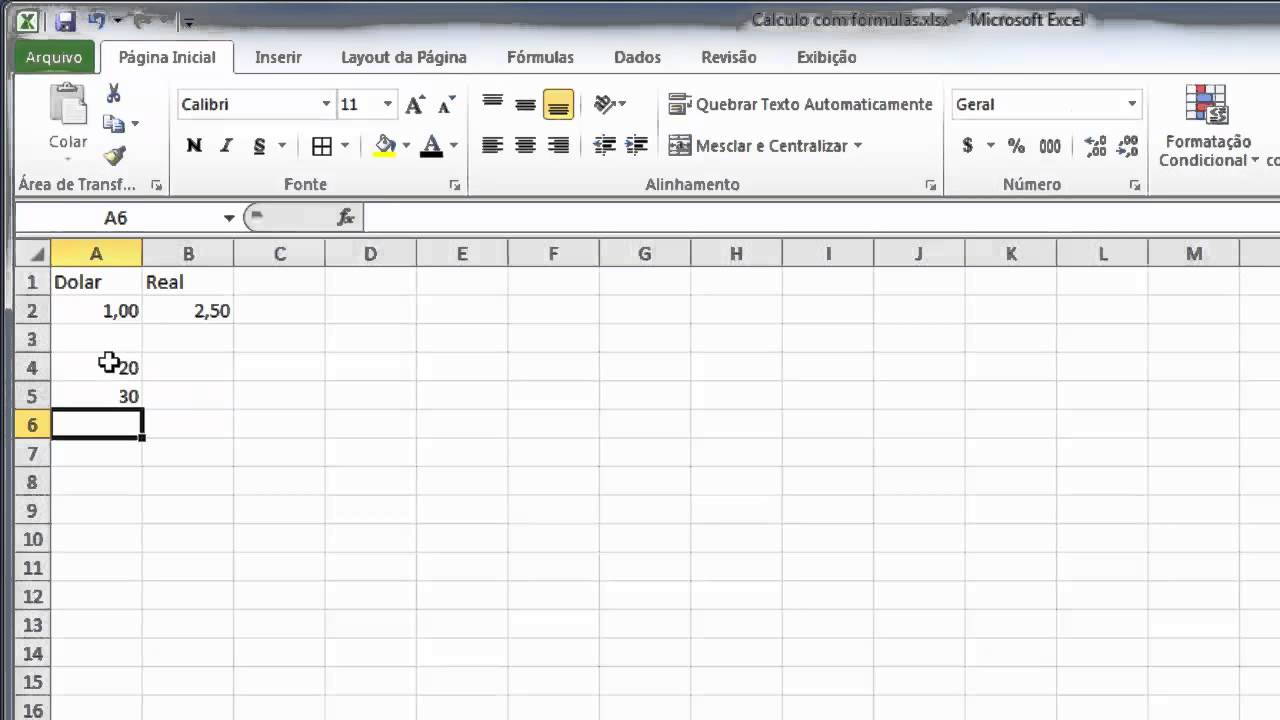Increase font size with the large A icon
This screenshot has height=720, width=1280.
pos(415,104)
